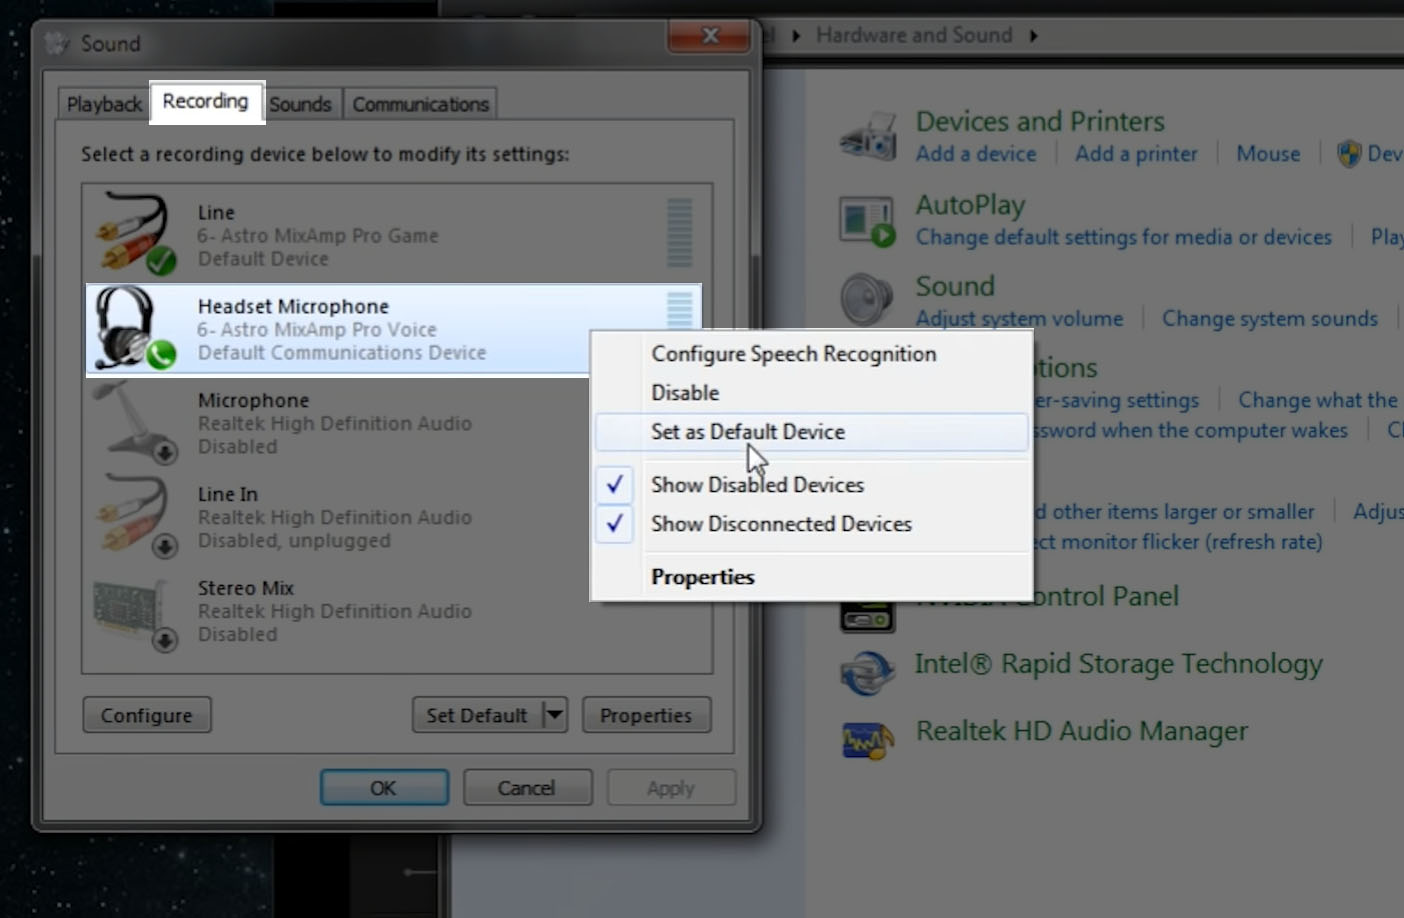Image resolution: width=1404 pixels, height=918 pixels.
Task: Select the Stereo Mix device row
Action: click(x=397, y=612)
